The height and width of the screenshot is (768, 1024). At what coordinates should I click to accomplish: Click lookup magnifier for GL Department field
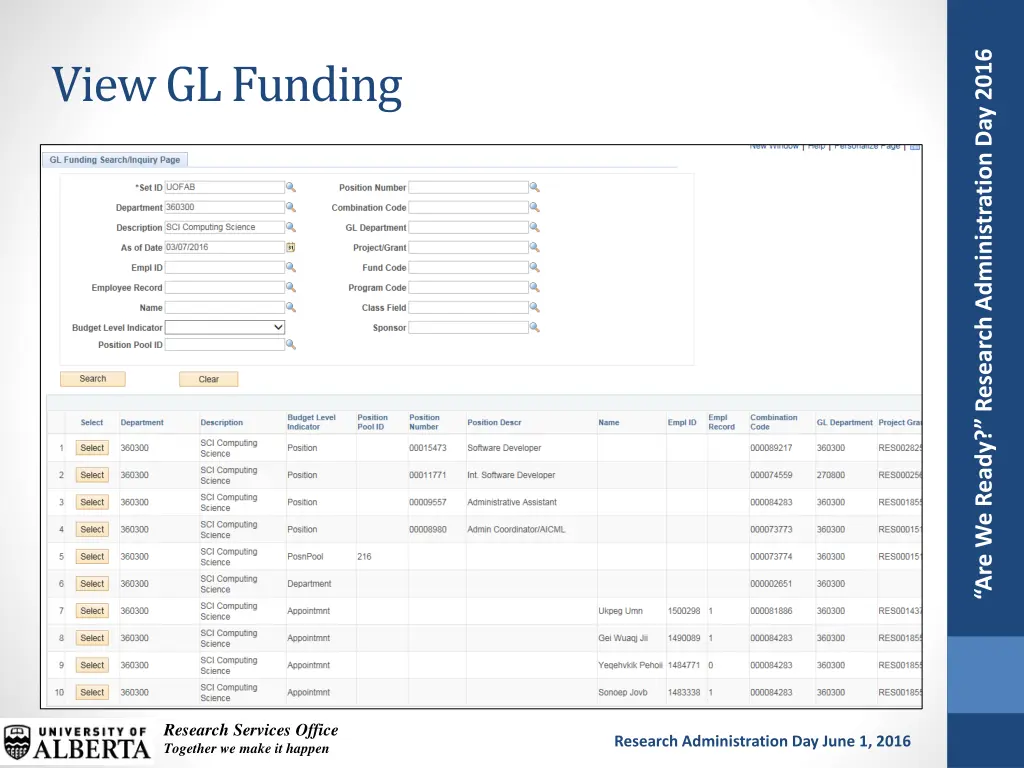[534, 227]
